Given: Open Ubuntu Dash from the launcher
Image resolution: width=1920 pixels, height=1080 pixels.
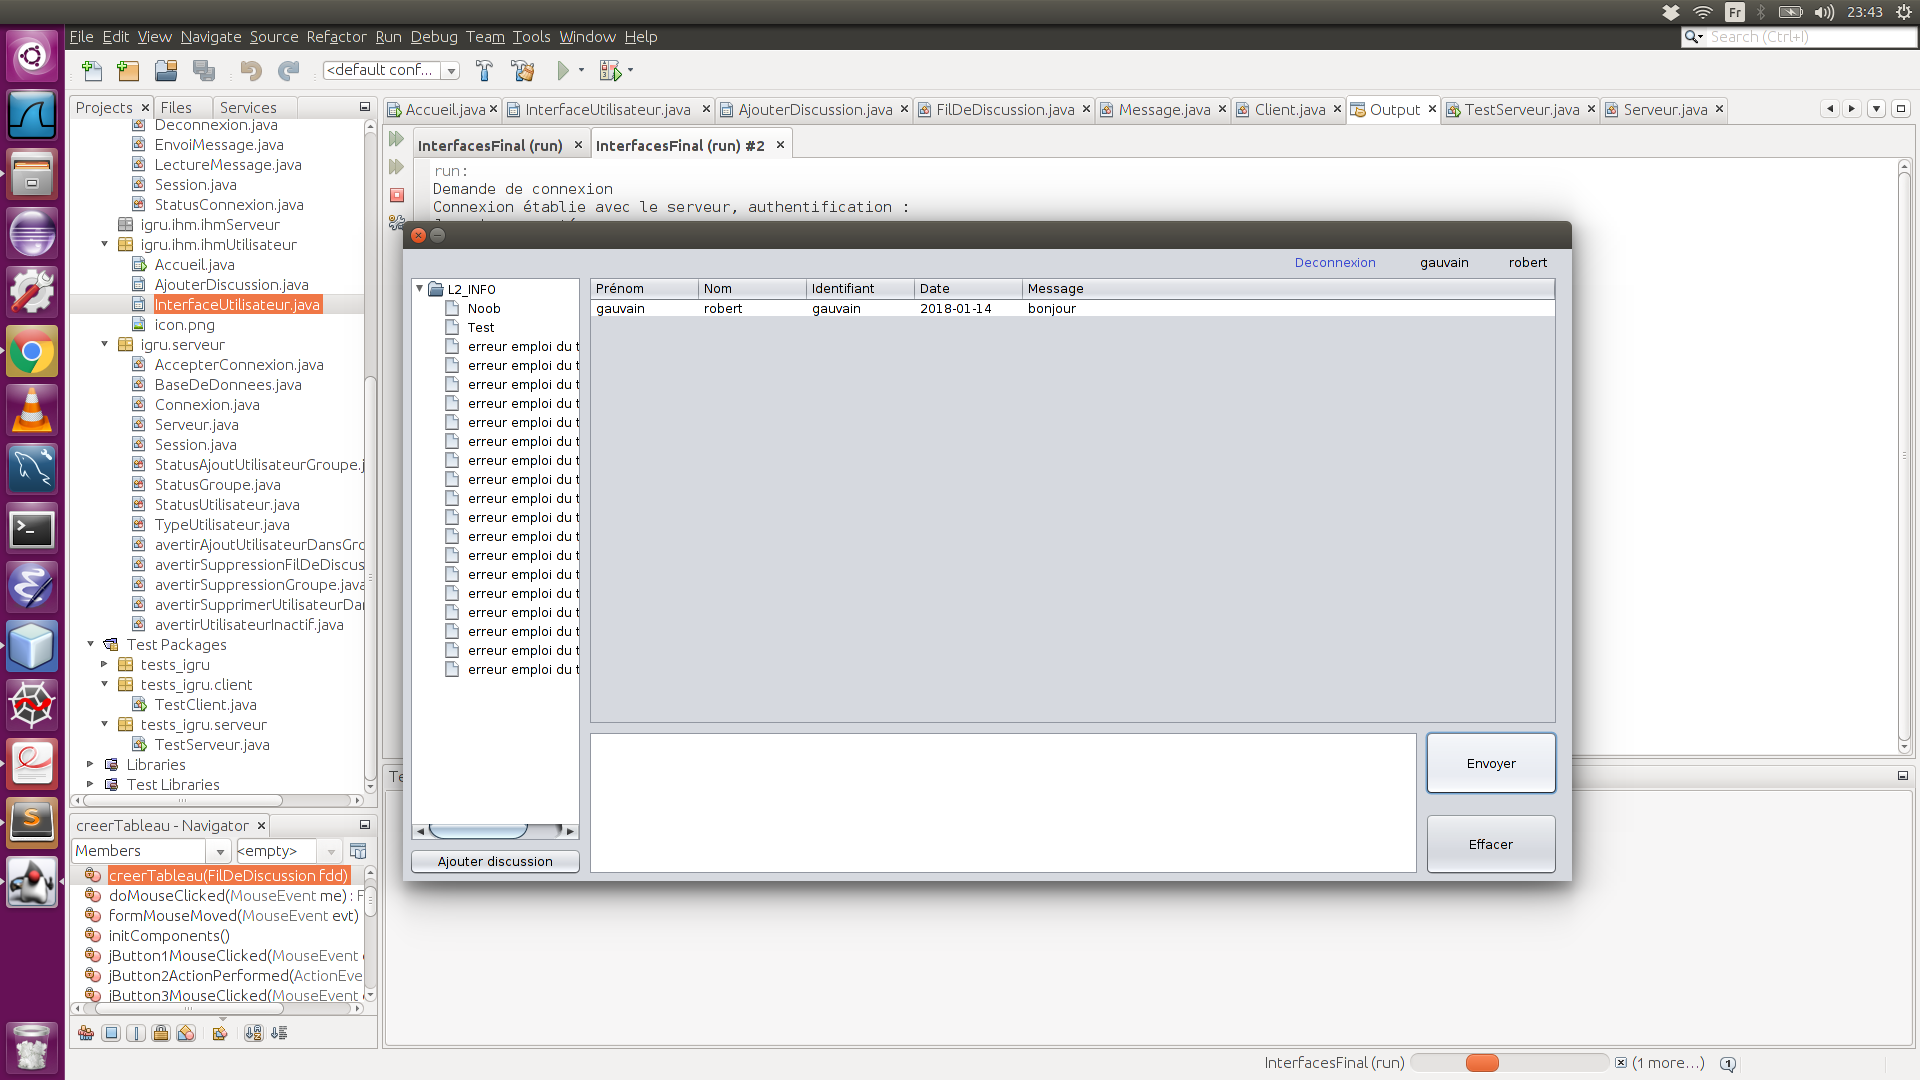Looking at the screenshot, I should 32,55.
